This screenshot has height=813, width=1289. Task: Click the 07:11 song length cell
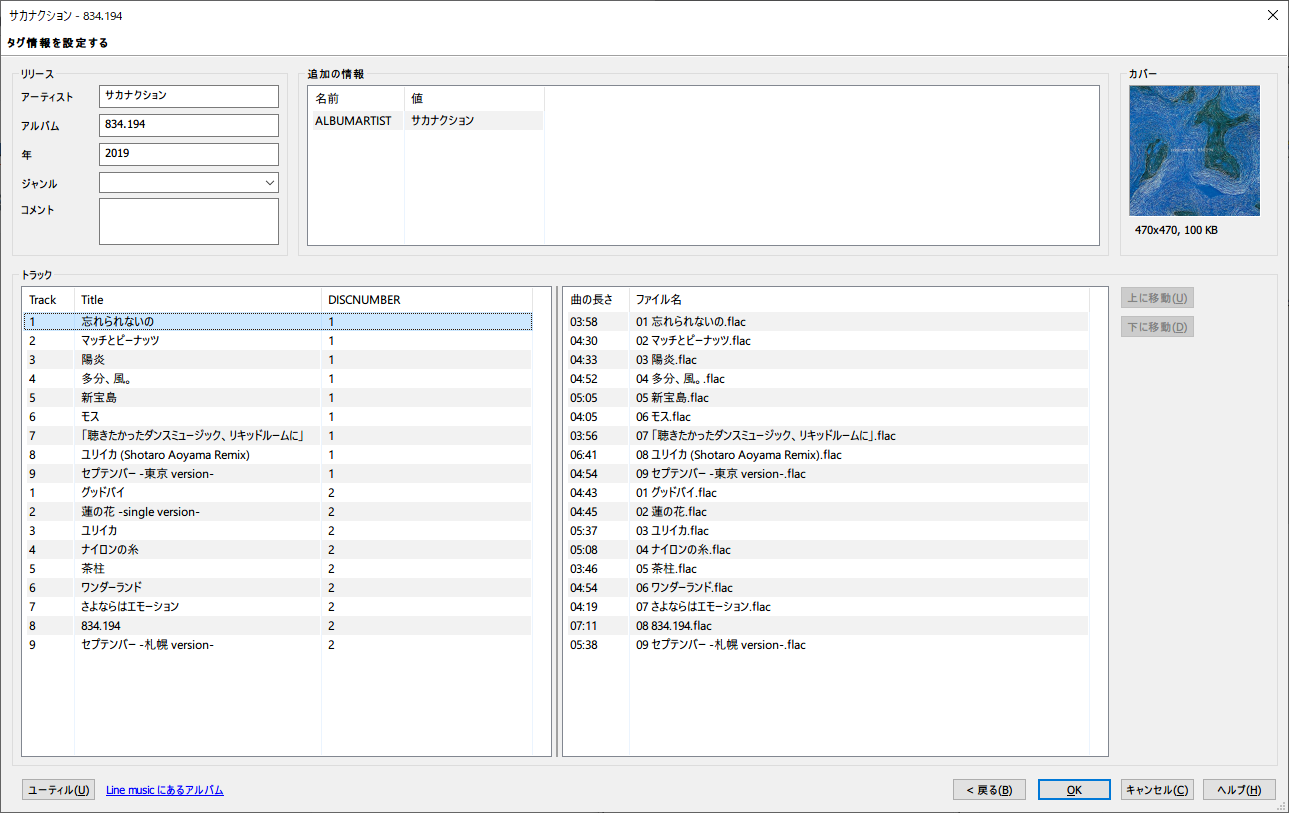(583, 626)
